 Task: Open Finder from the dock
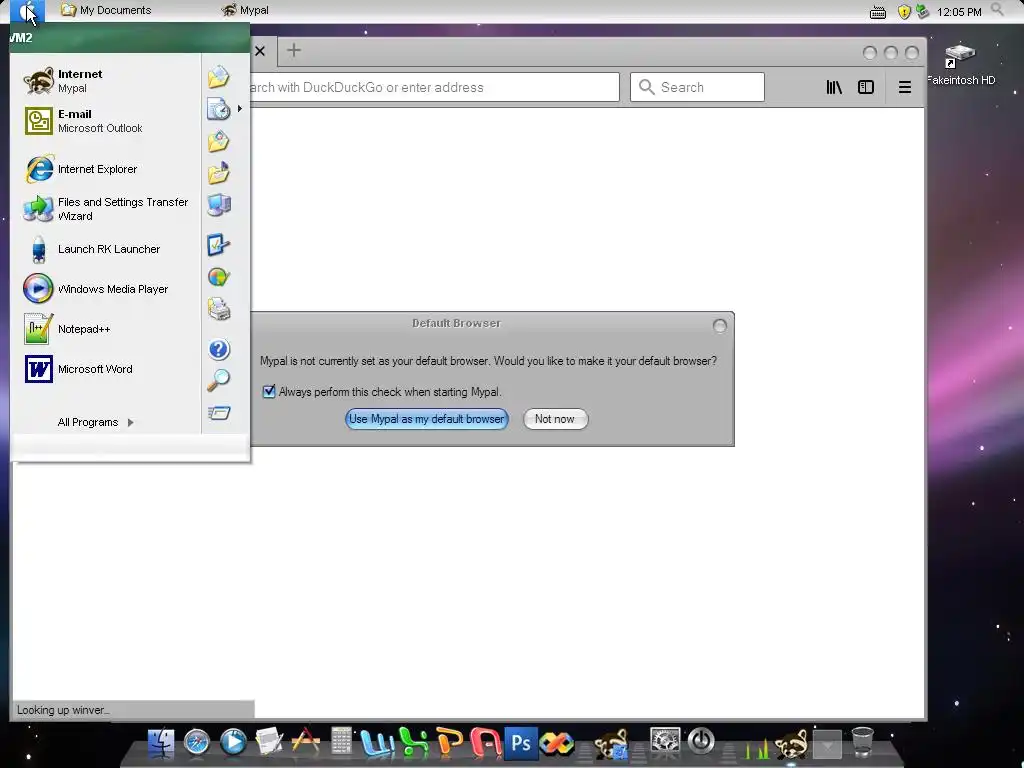coord(161,743)
